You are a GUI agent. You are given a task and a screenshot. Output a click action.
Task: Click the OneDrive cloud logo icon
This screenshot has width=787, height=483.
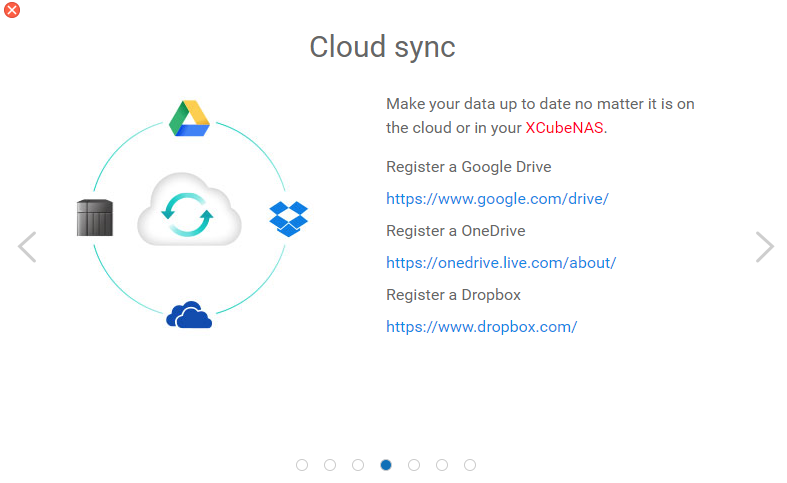[x=189, y=315]
